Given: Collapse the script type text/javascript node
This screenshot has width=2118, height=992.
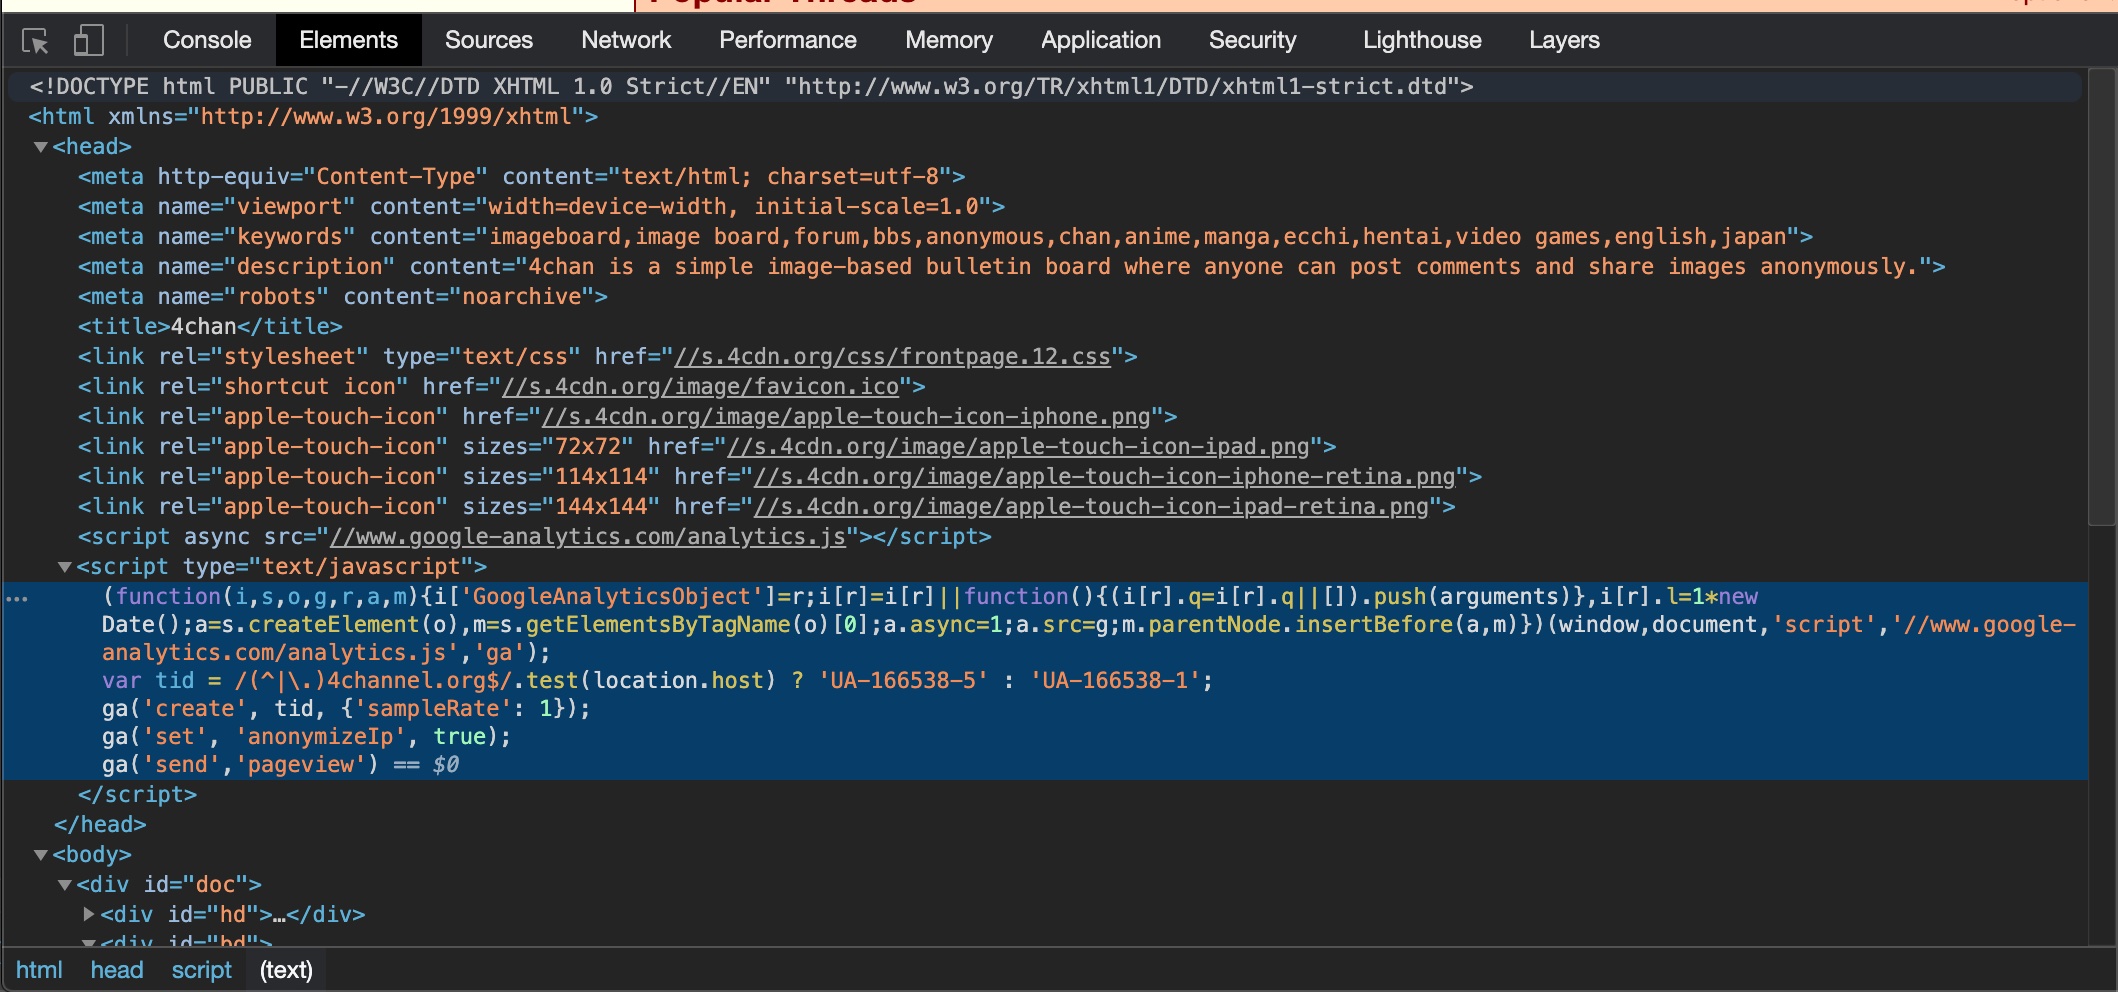Looking at the screenshot, I should click(x=65, y=567).
